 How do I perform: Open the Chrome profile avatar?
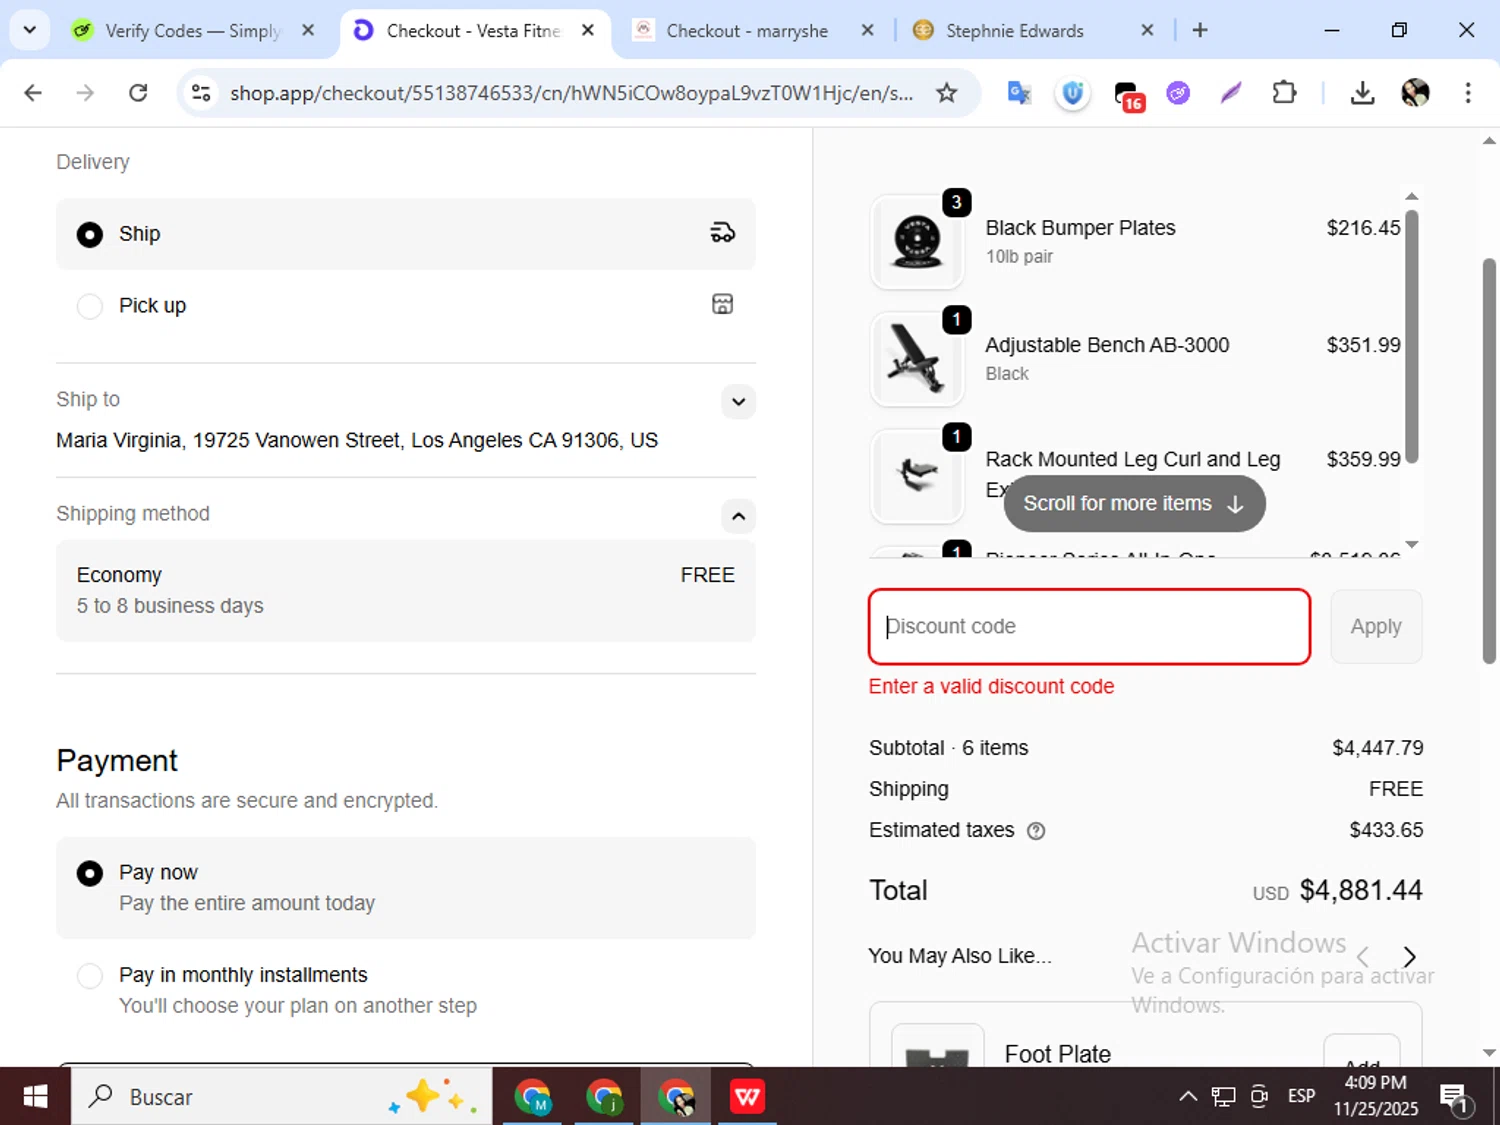(1415, 93)
